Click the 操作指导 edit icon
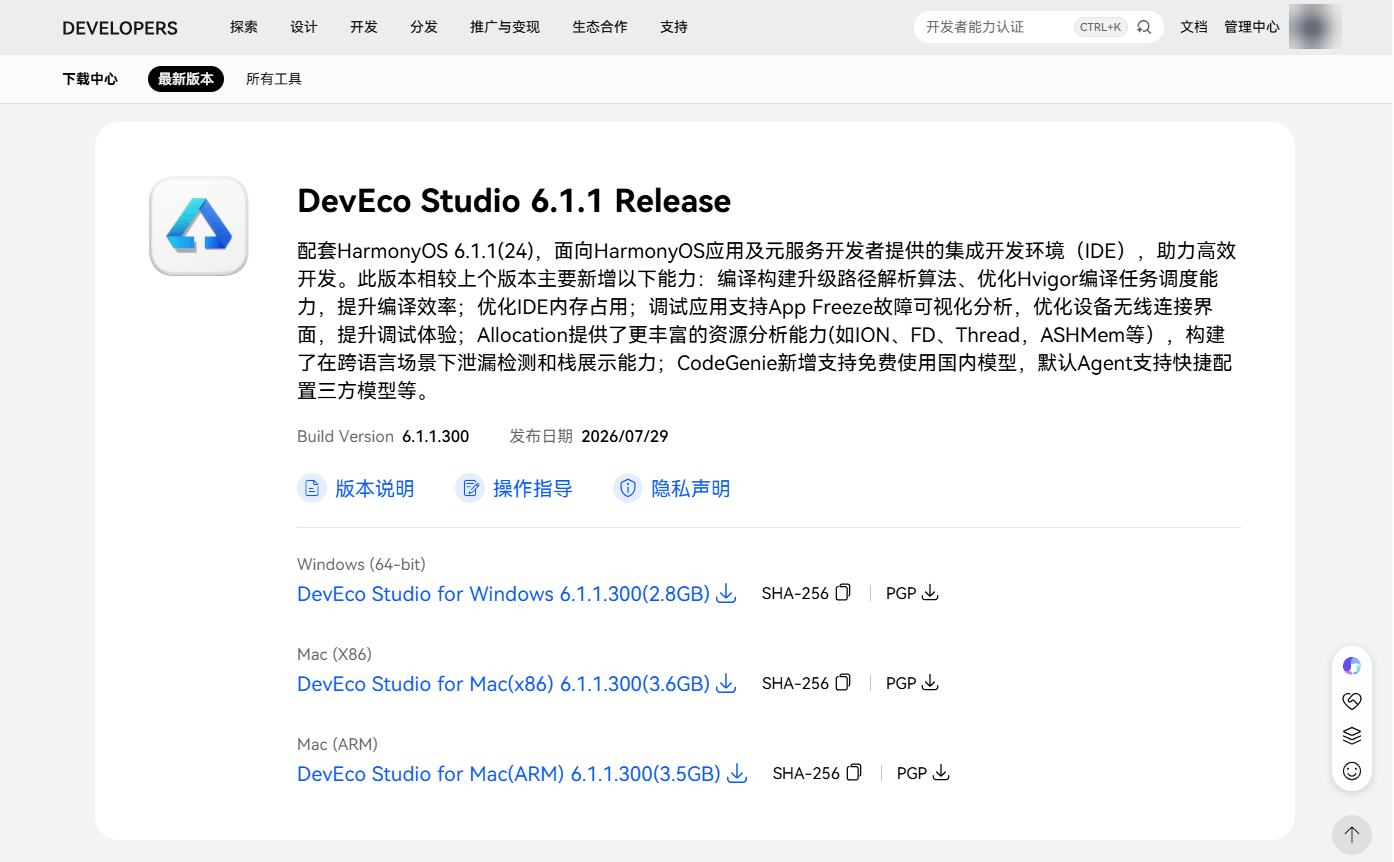This screenshot has height=862, width=1394. tap(470, 488)
